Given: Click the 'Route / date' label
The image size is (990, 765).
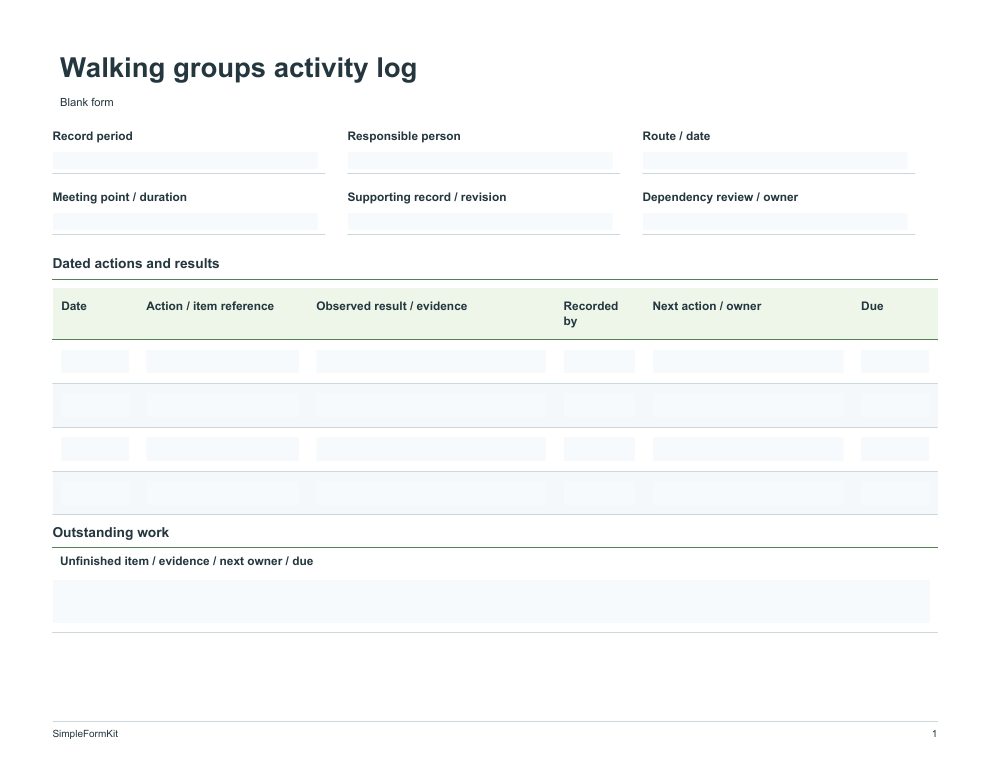Looking at the screenshot, I should click(x=676, y=136).
